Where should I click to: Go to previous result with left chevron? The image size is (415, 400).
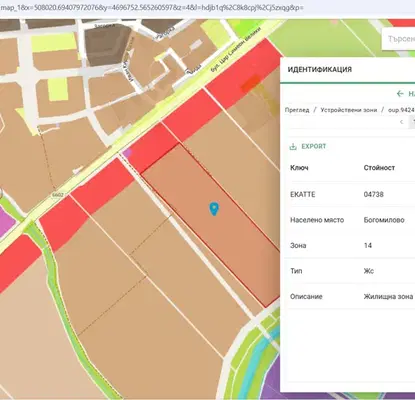pos(401,122)
